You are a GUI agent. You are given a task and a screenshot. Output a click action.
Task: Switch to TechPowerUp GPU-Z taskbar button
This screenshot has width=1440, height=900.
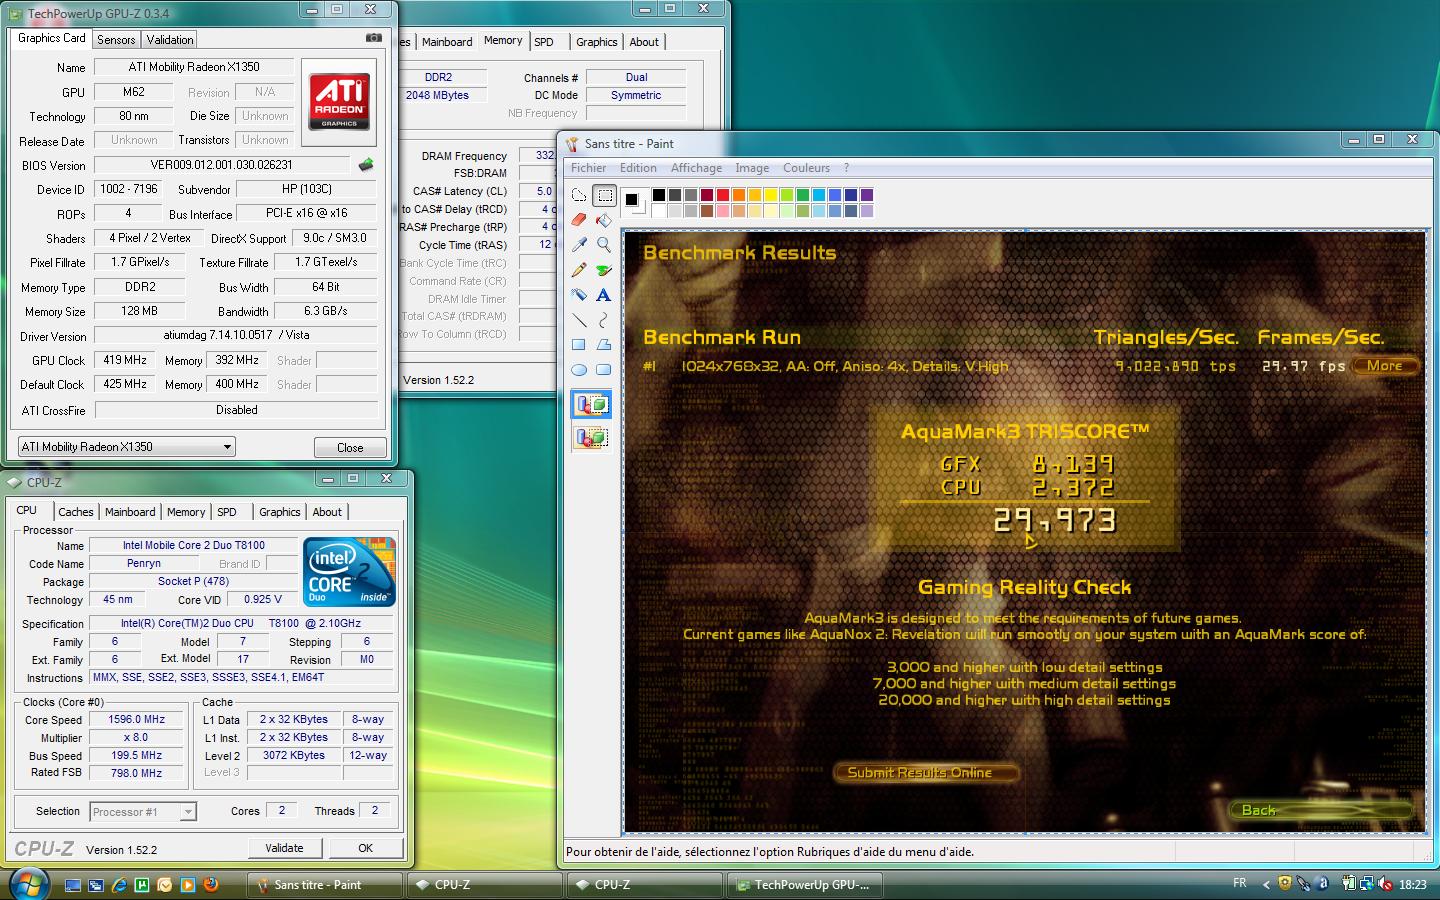(x=807, y=885)
